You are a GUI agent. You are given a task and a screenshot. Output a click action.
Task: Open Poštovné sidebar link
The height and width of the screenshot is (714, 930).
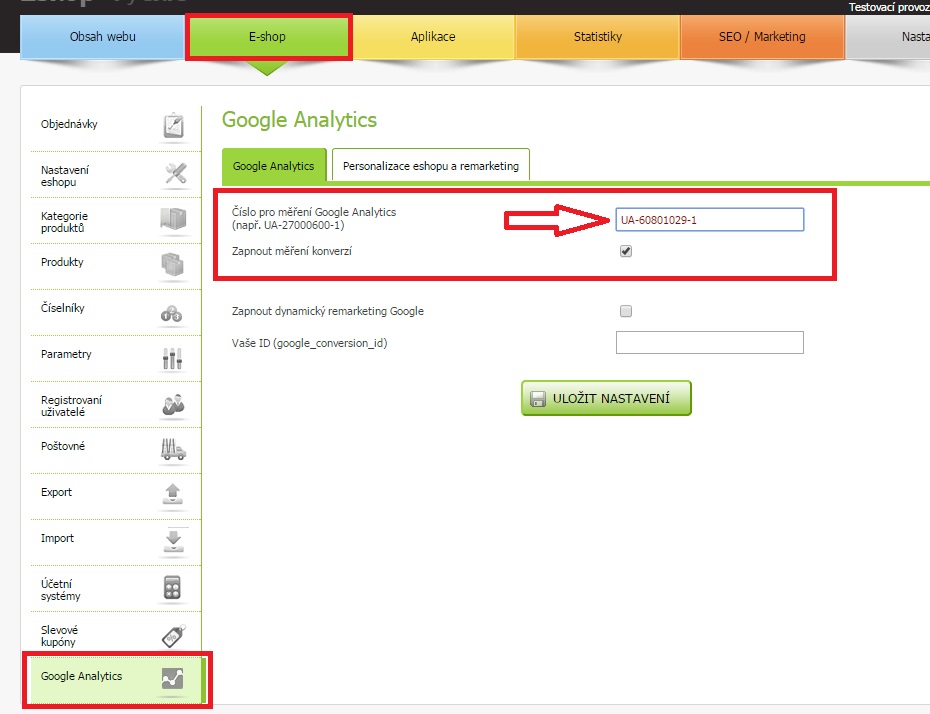63,446
